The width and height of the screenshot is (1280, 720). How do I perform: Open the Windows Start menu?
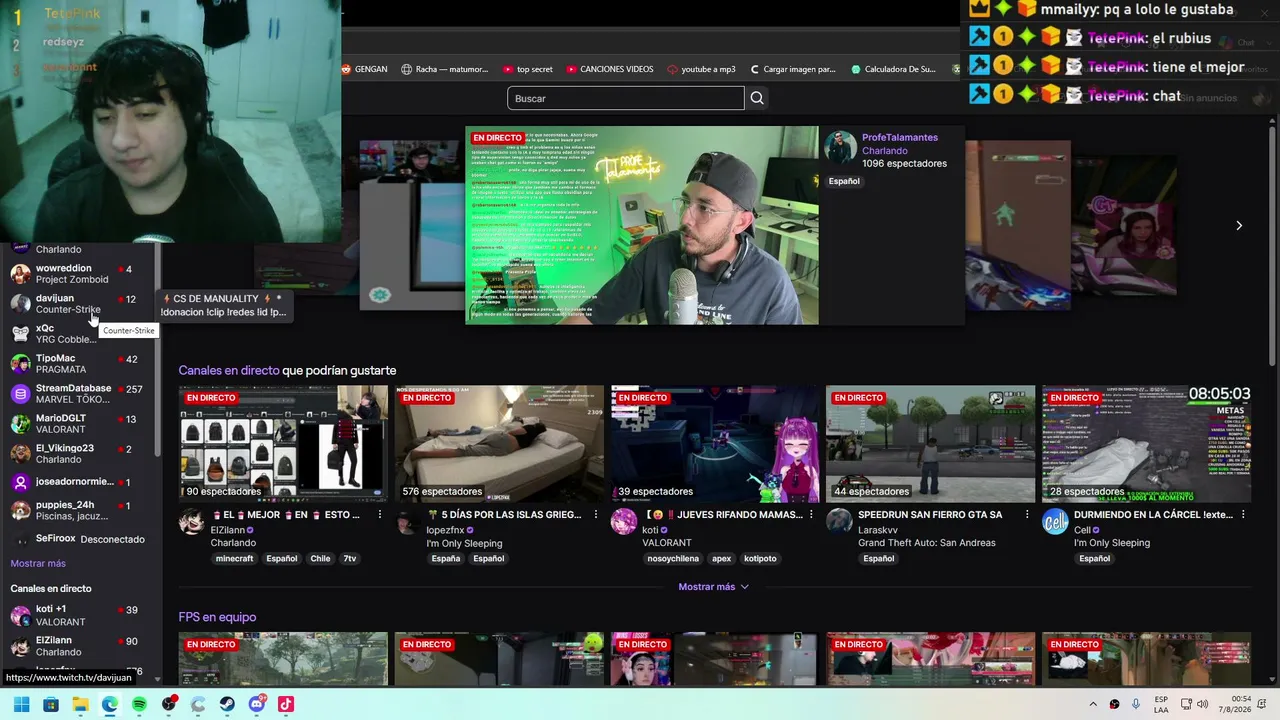(21, 704)
